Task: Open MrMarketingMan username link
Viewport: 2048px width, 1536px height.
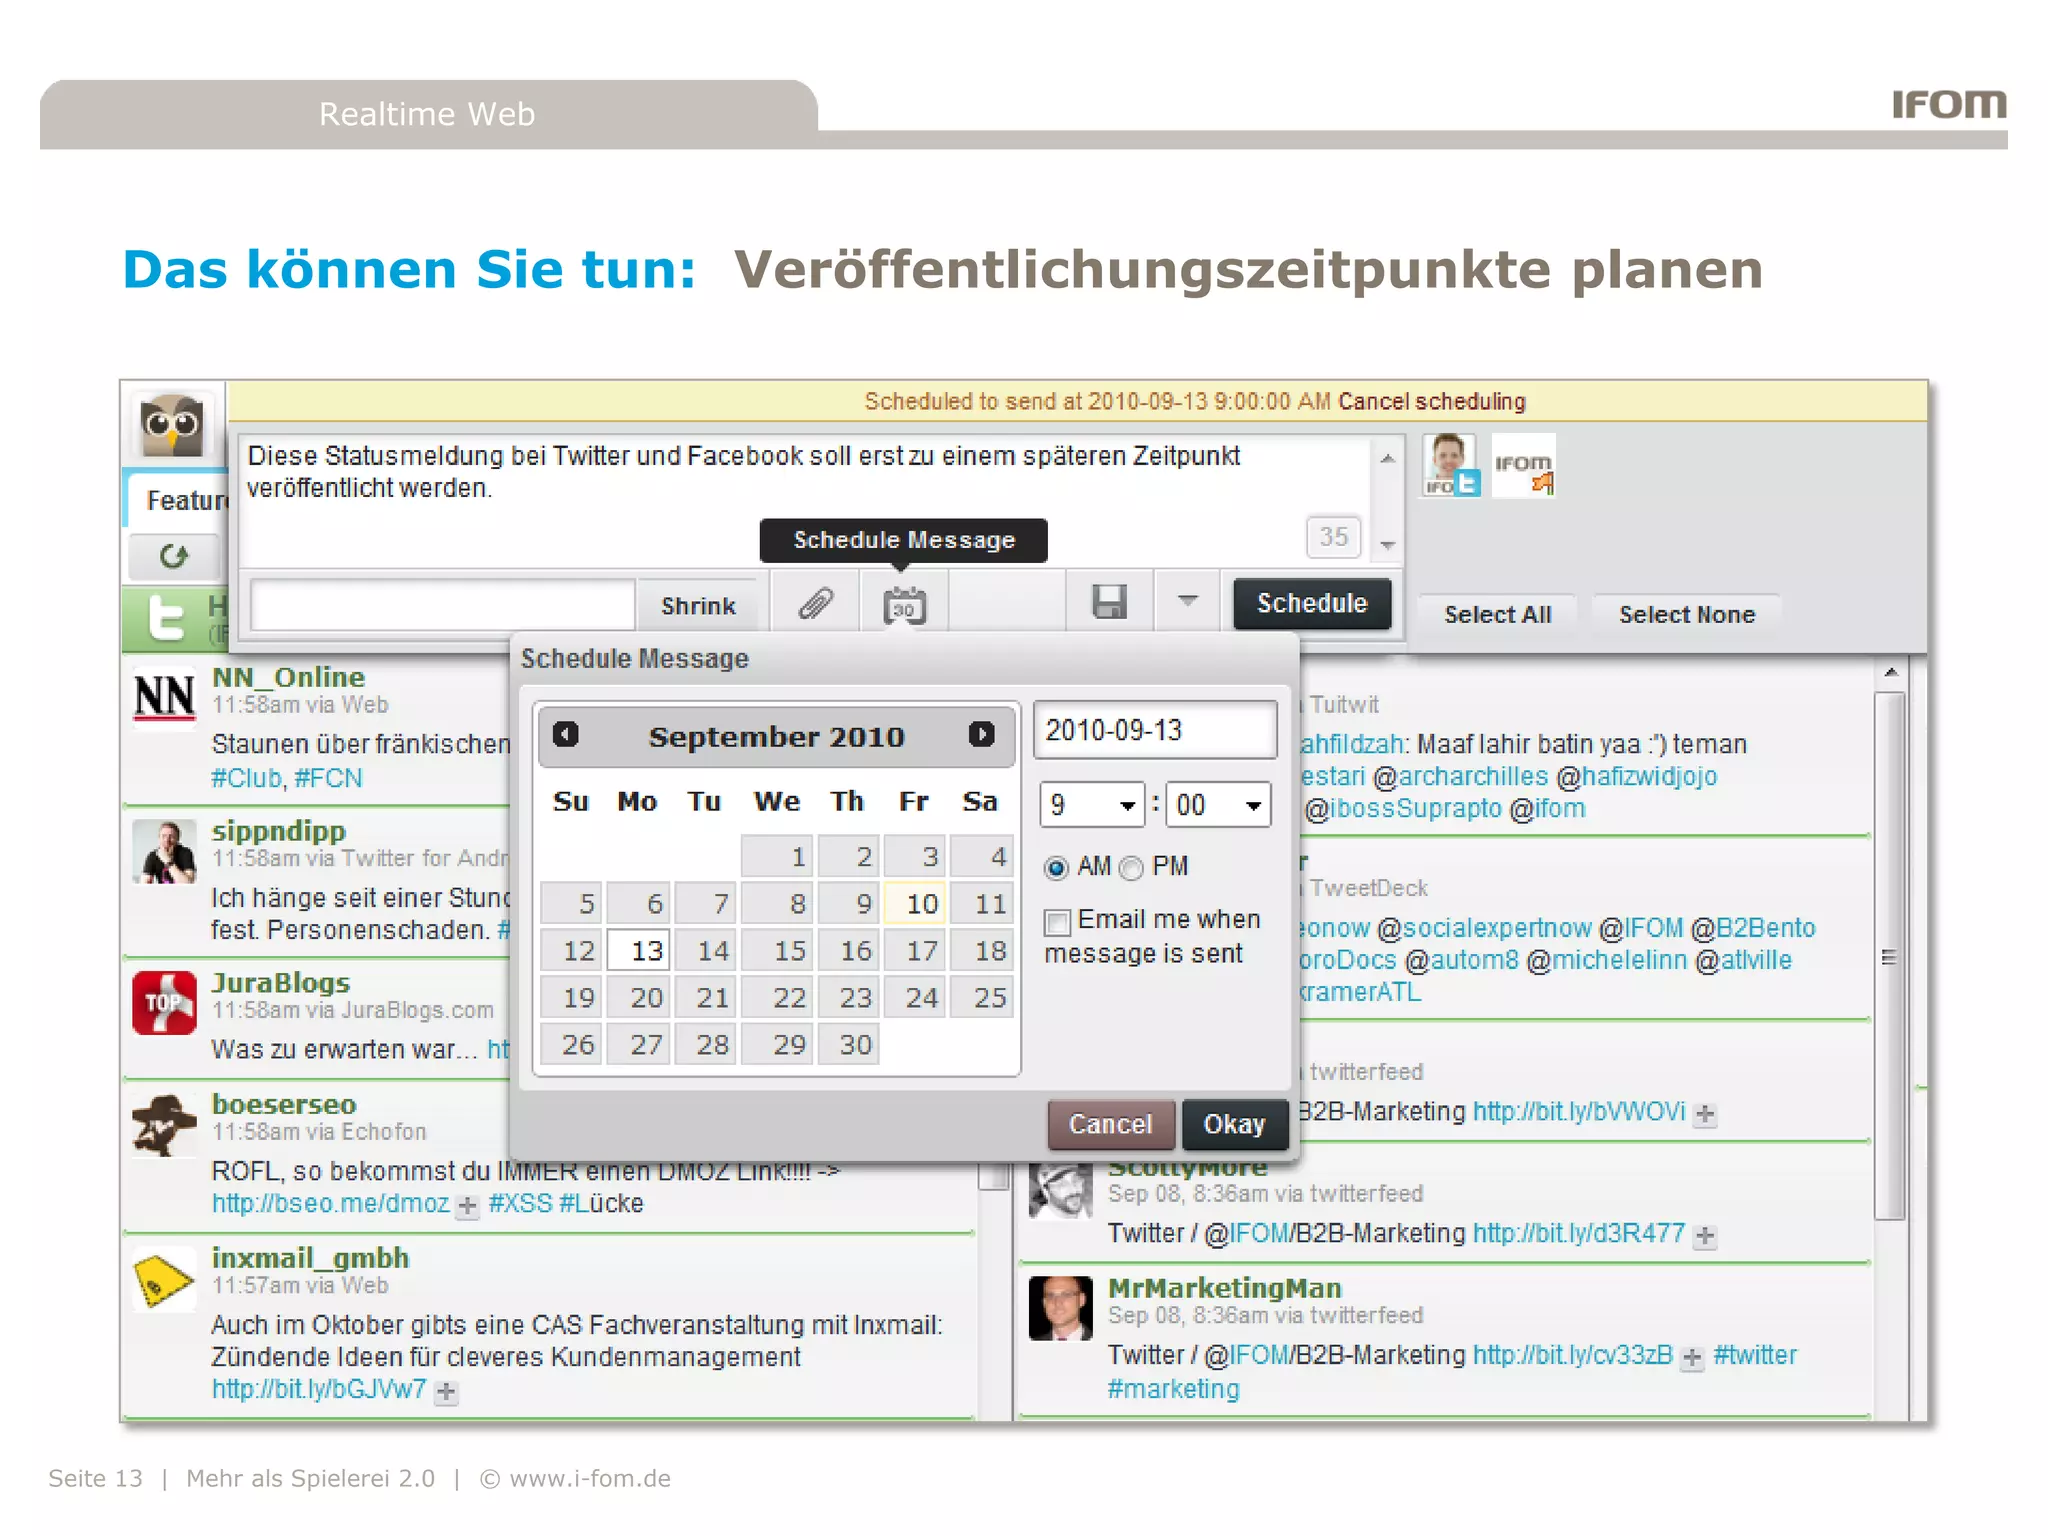Action: (1225, 1288)
